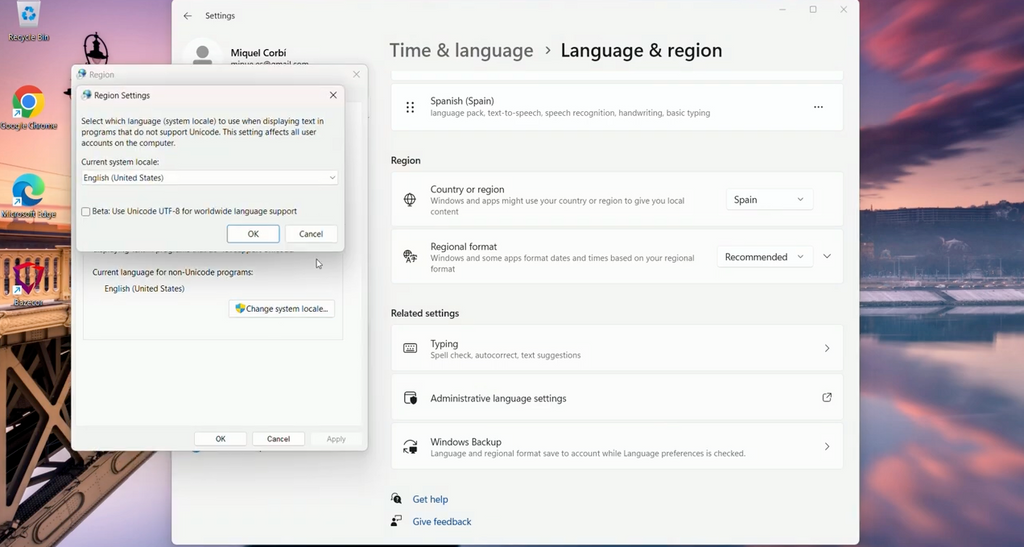Screen dimensions: 1024x547
Task: Open the Country or region Spain dropdown
Action: click(768, 200)
